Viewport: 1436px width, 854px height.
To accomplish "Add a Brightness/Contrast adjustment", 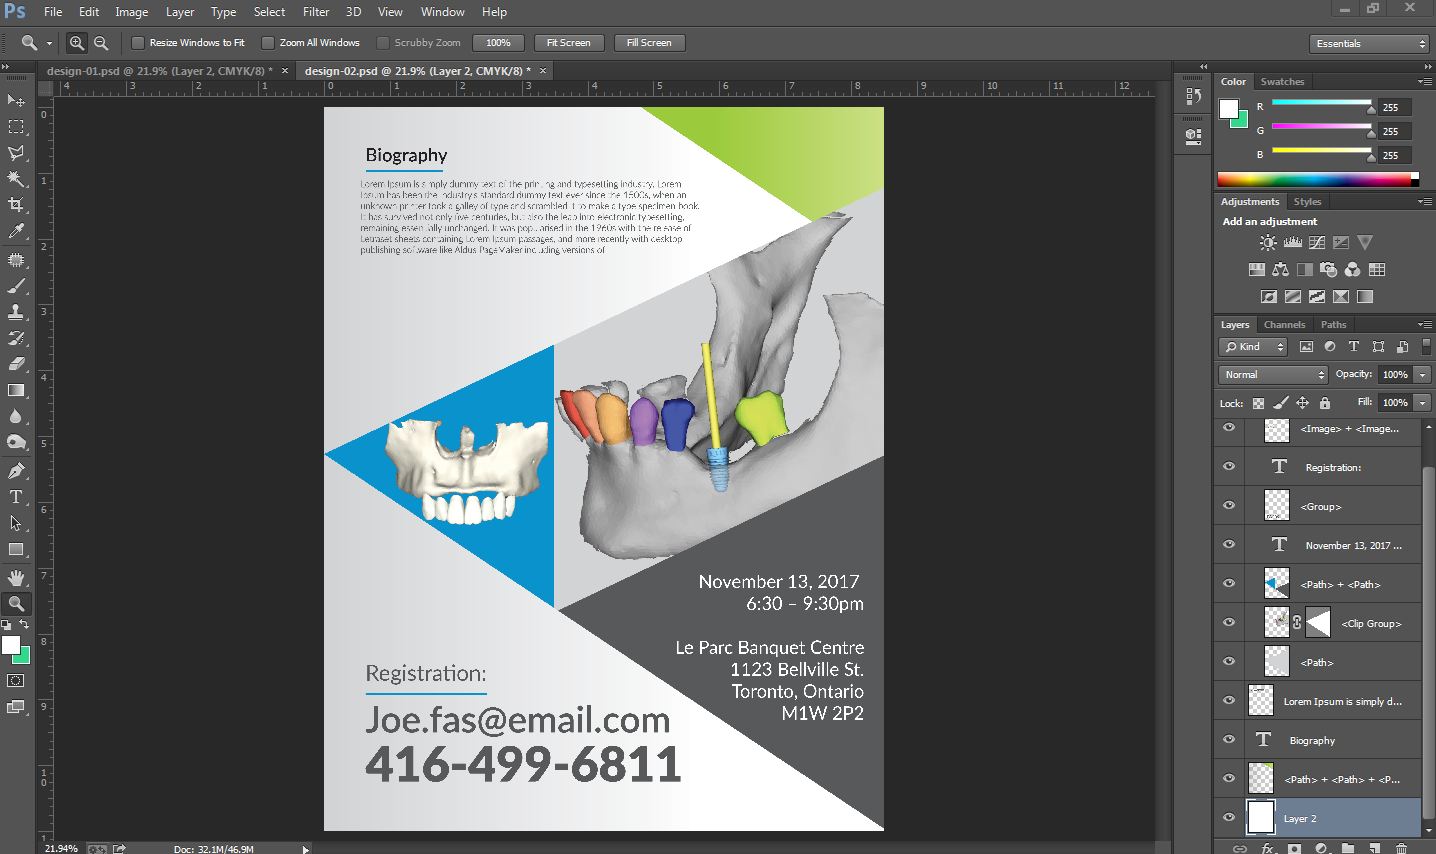I will (1268, 242).
